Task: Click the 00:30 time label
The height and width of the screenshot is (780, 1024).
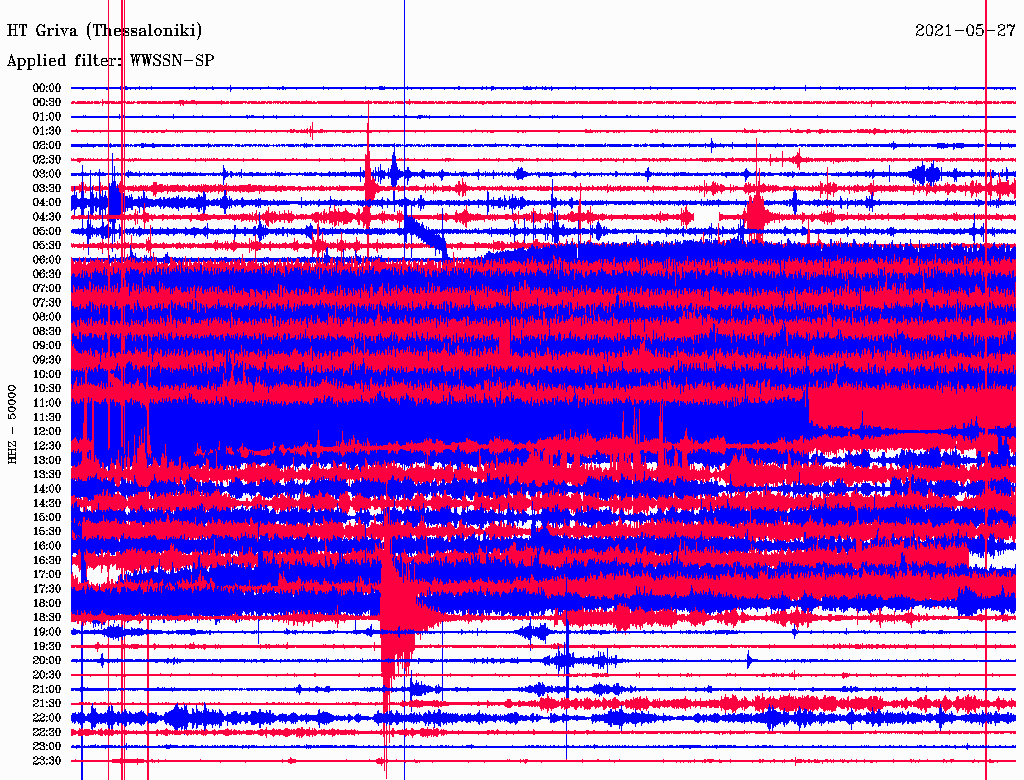Action: pyautogui.click(x=47, y=102)
